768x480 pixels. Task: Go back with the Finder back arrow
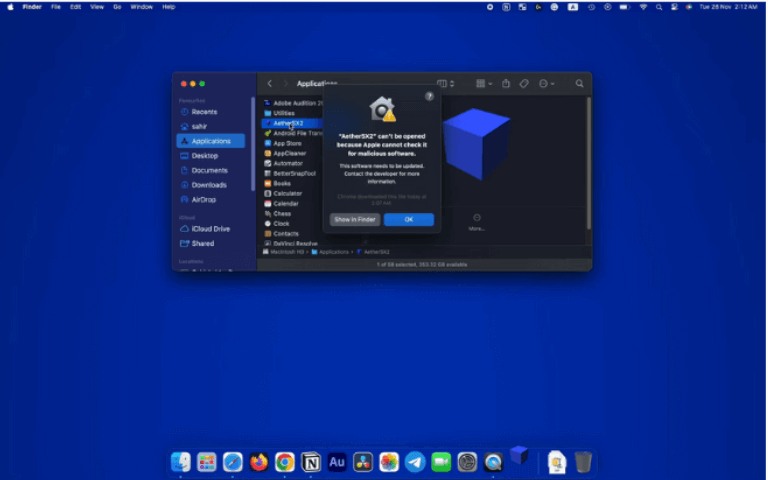click(x=269, y=84)
